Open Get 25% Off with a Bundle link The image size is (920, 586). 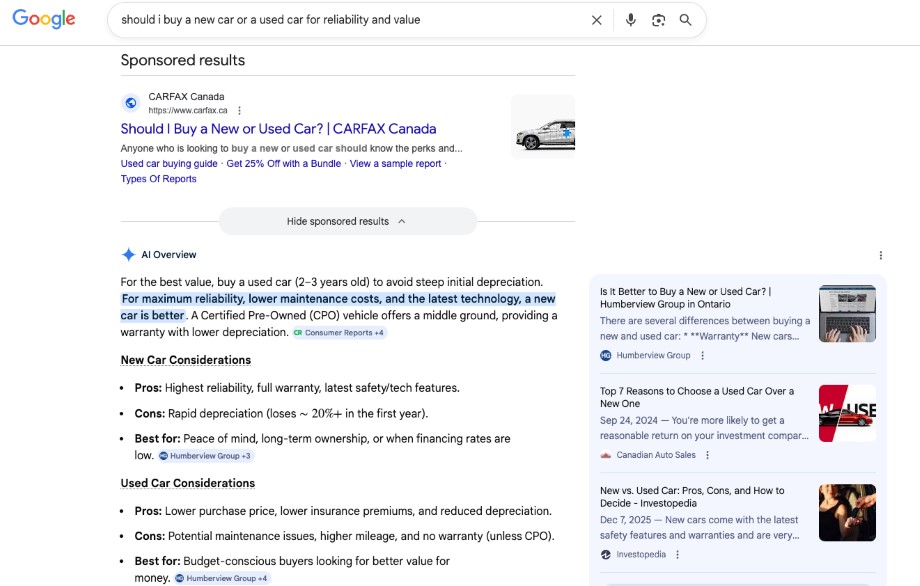[x=283, y=164]
